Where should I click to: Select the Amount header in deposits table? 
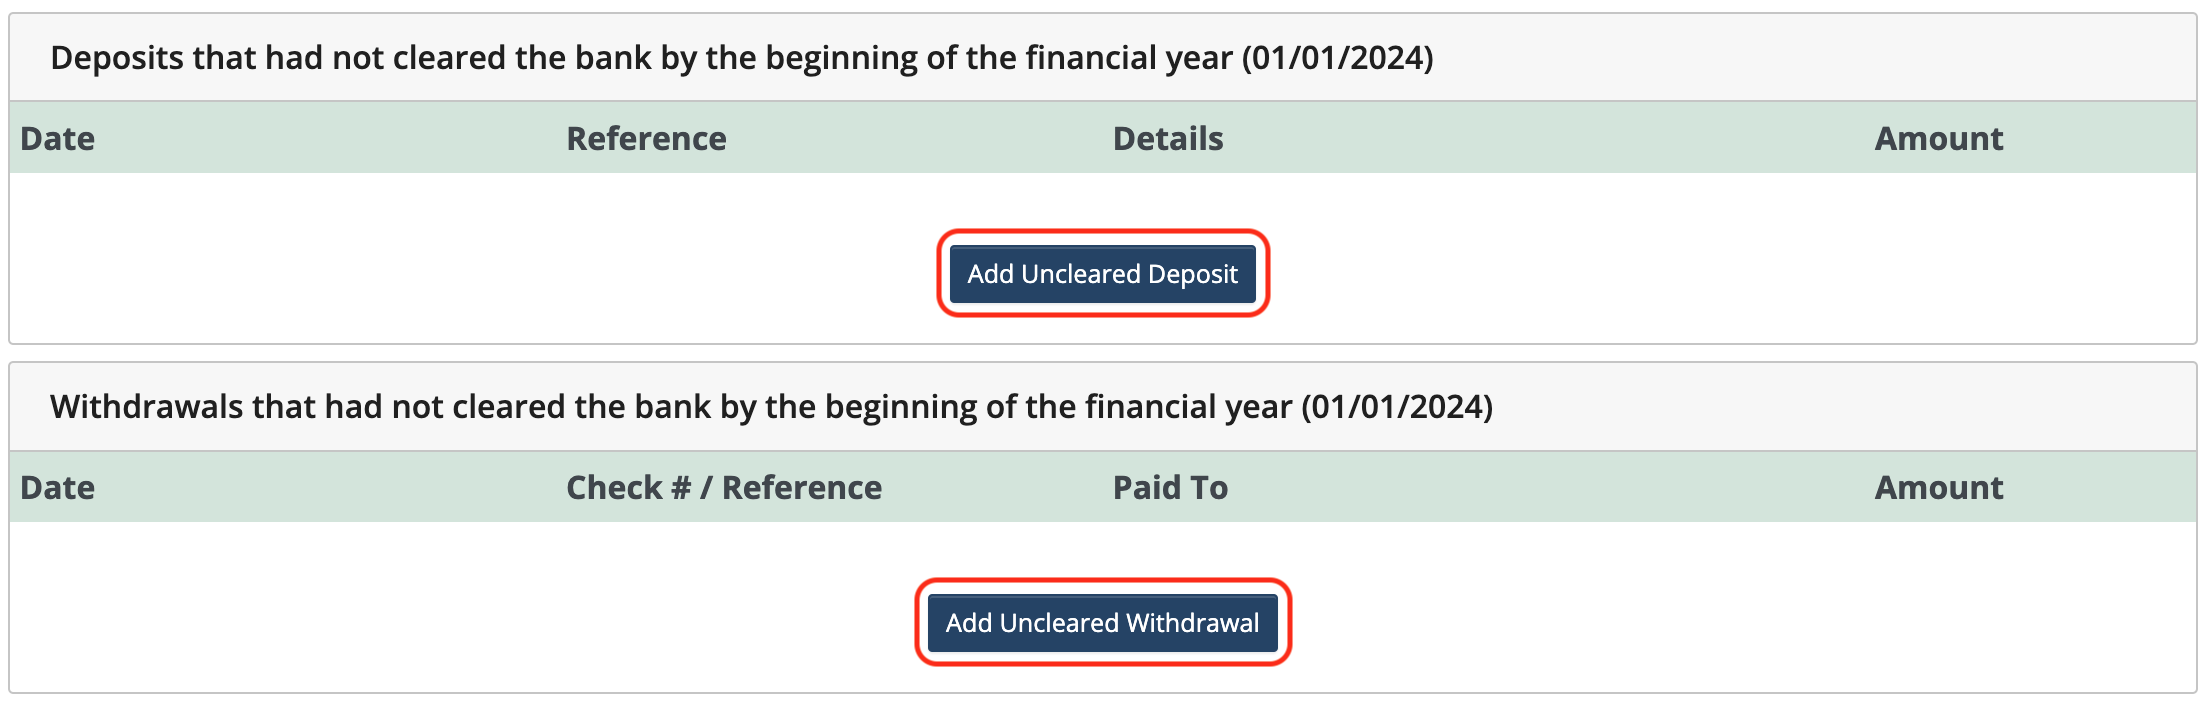tap(1938, 138)
